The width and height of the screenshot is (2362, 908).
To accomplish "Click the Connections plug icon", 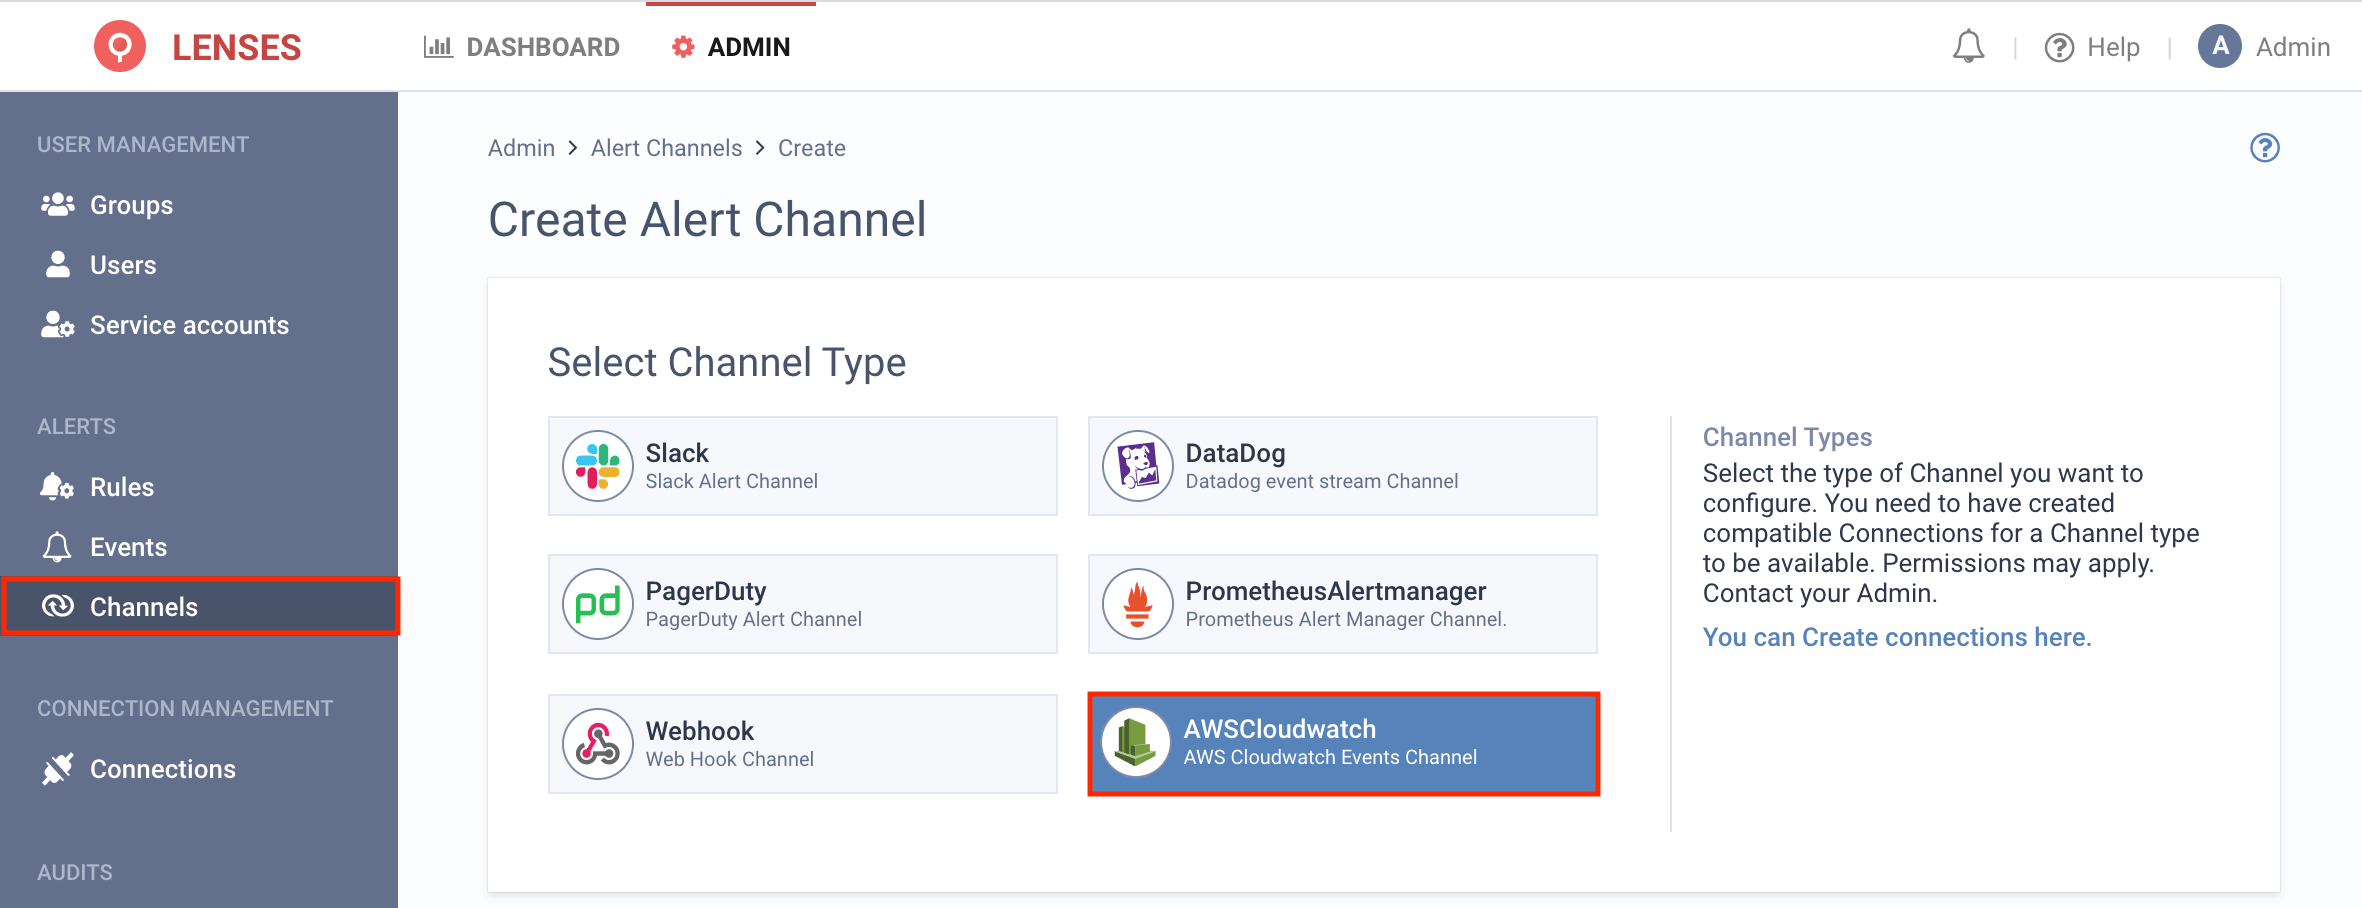I will 58,768.
